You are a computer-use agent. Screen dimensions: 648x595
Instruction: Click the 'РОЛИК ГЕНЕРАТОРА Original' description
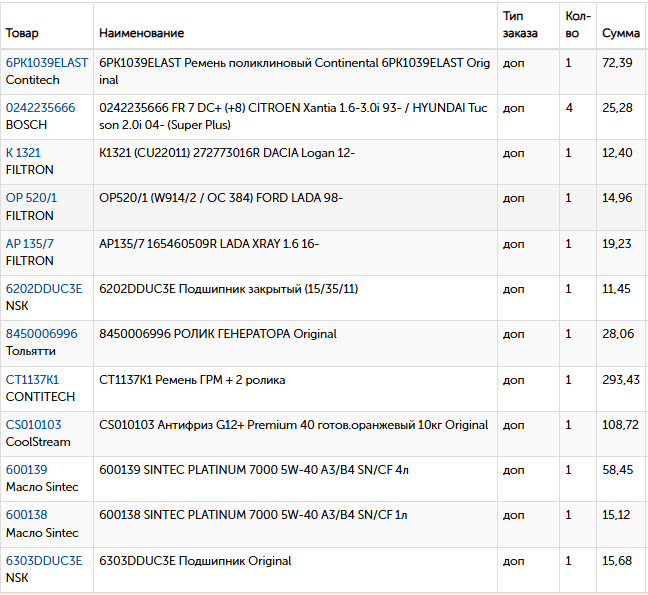click(218, 334)
